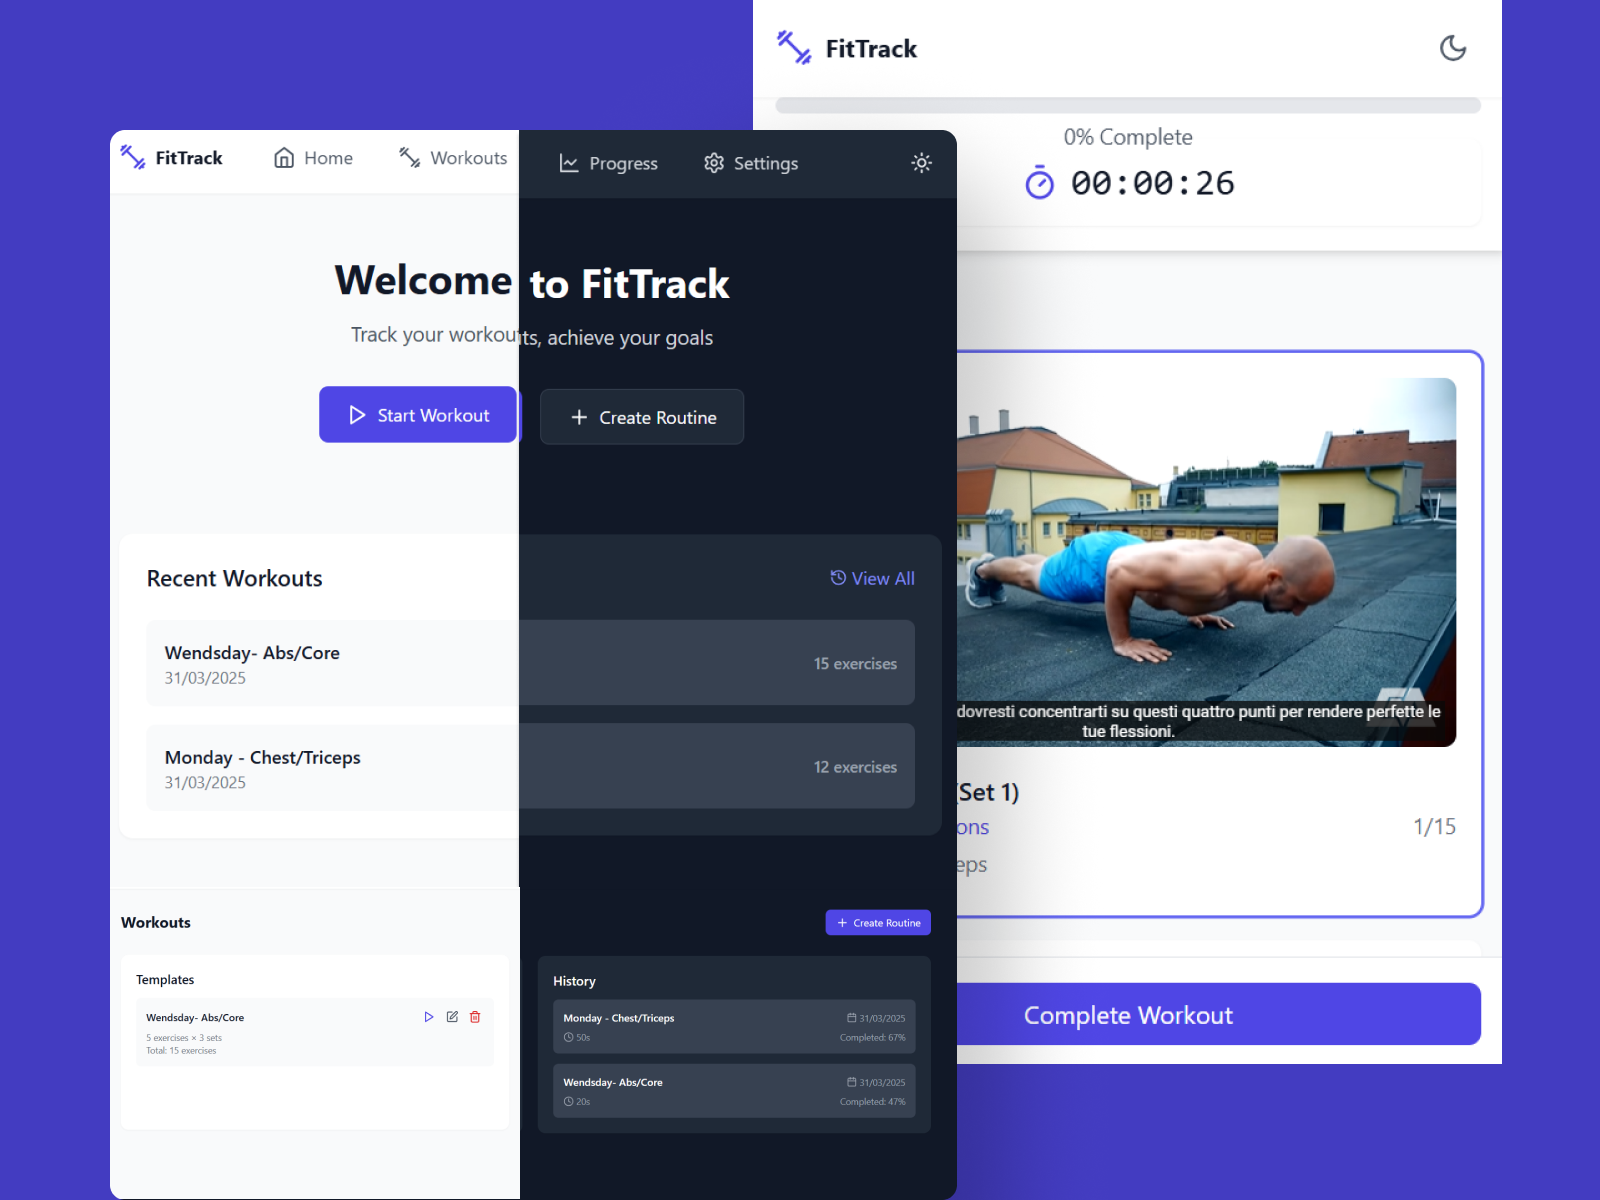
Task: Start the Wendsday- Abs/Core template play icon
Action: pos(429,1017)
